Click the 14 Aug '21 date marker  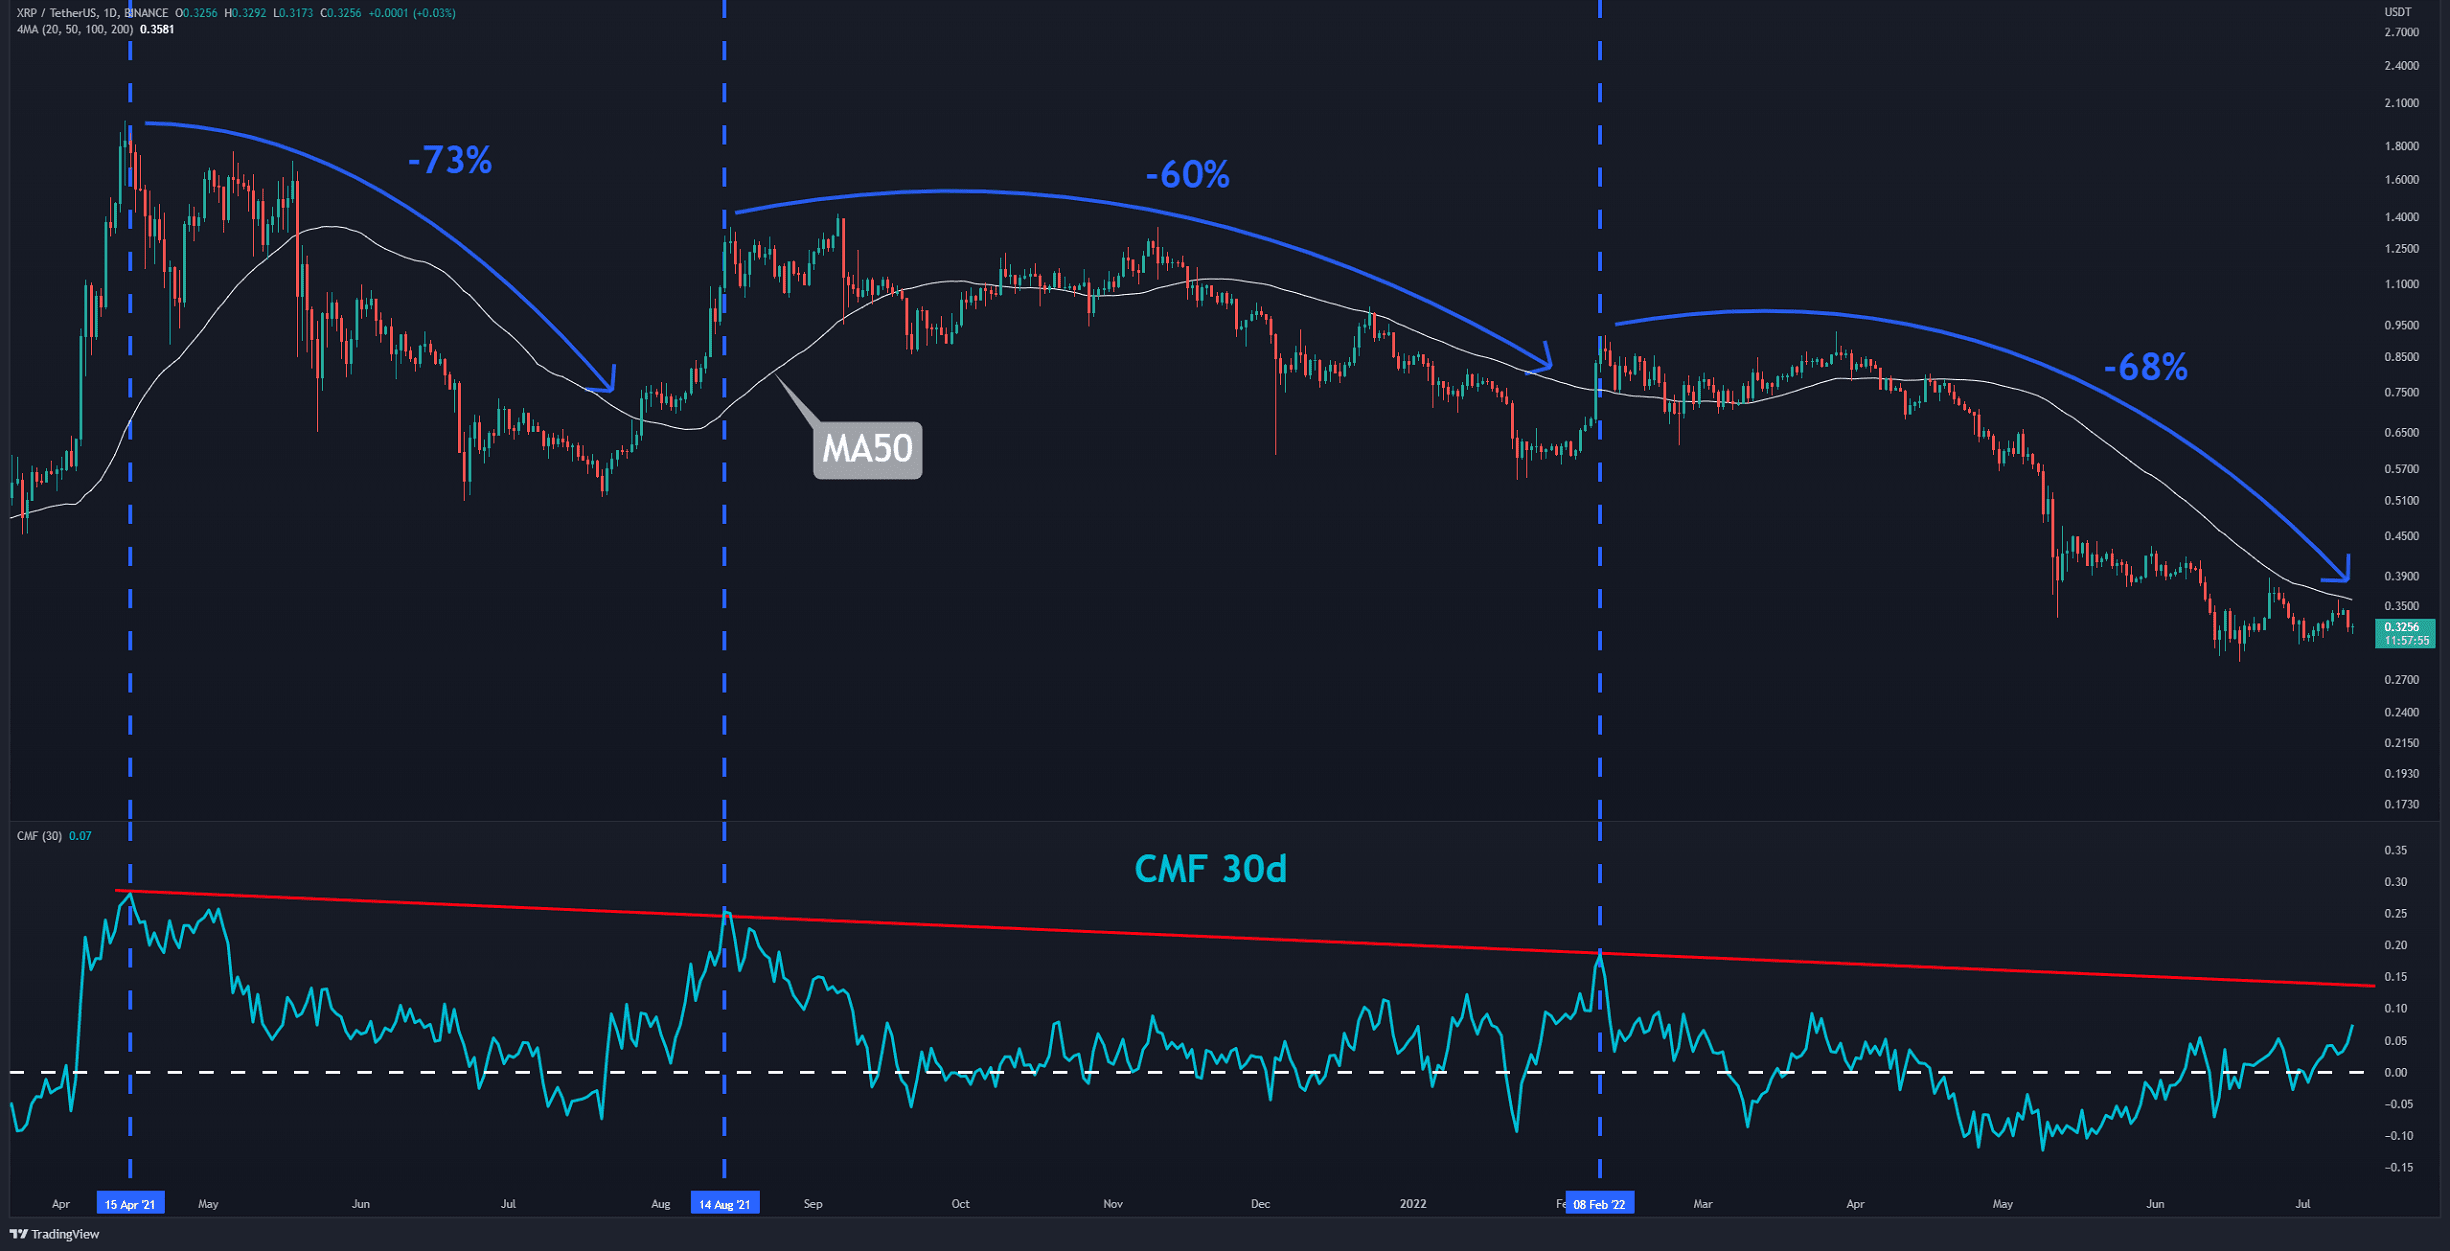point(725,1204)
